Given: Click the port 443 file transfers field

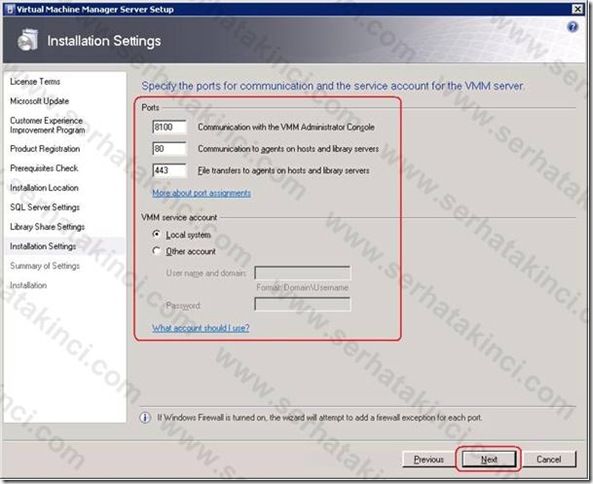Looking at the screenshot, I should point(169,171).
